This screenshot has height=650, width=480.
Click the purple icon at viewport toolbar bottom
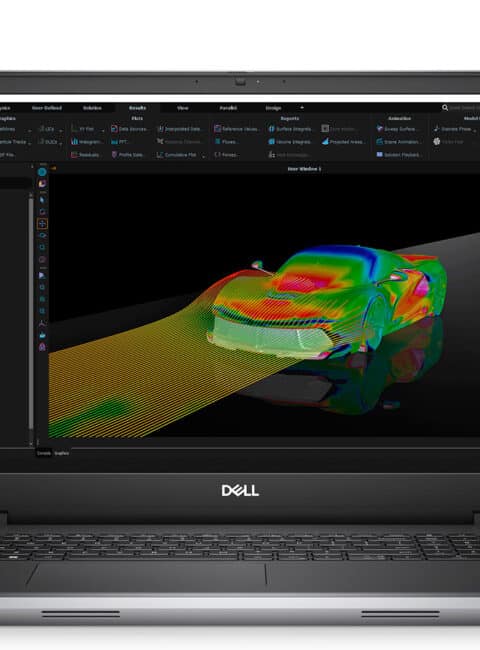(42, 347)
